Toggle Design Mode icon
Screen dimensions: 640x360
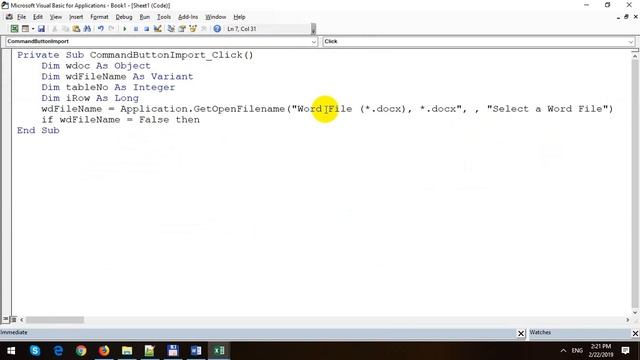tap(158, 29)
